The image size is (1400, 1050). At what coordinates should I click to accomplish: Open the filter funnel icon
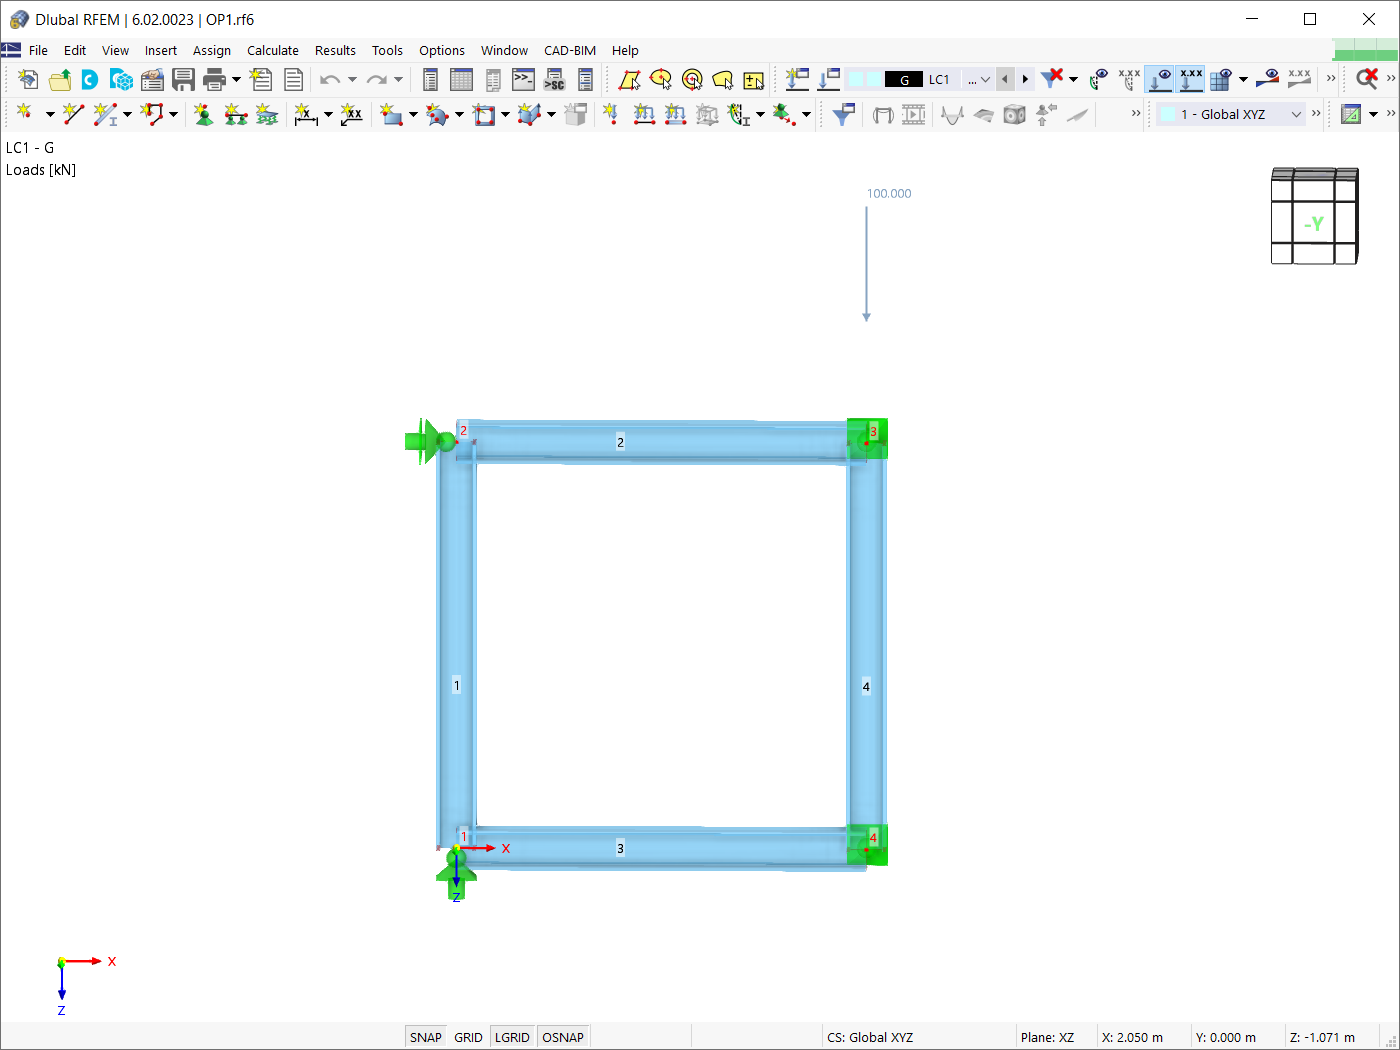(843, 114)
